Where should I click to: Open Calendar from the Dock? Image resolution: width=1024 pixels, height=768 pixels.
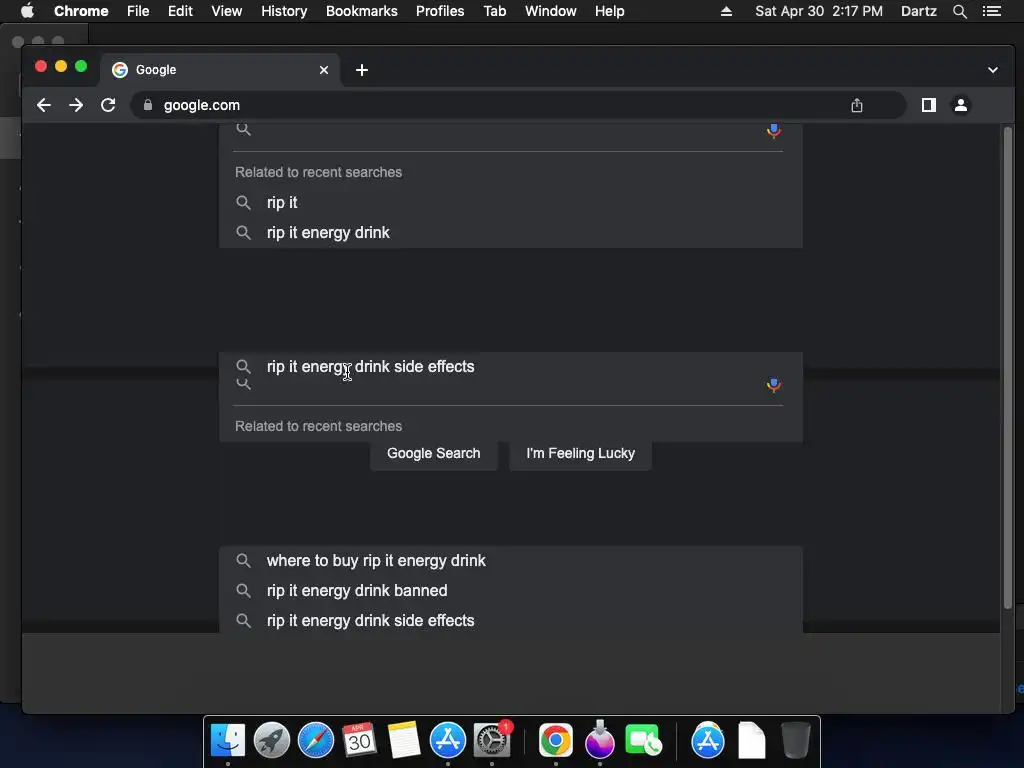[359, 741]
